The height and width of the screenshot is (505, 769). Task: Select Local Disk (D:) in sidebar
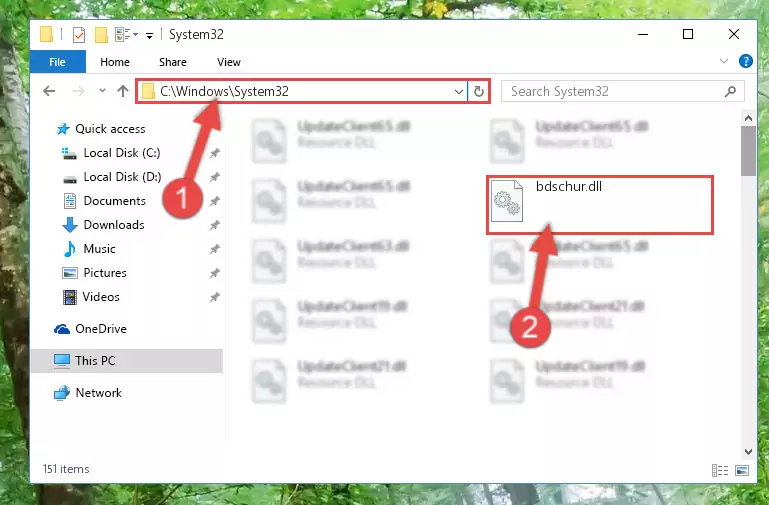(111, 177)
